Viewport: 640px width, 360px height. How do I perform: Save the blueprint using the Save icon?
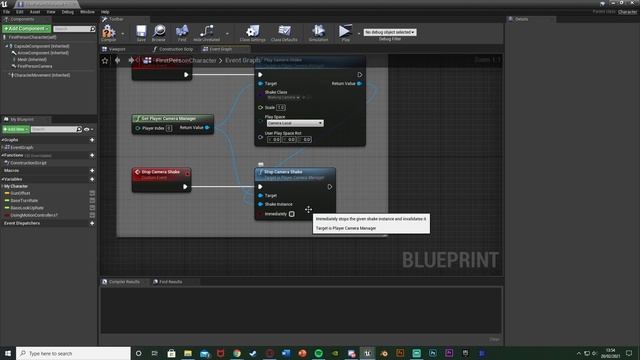tap(141, 32)
